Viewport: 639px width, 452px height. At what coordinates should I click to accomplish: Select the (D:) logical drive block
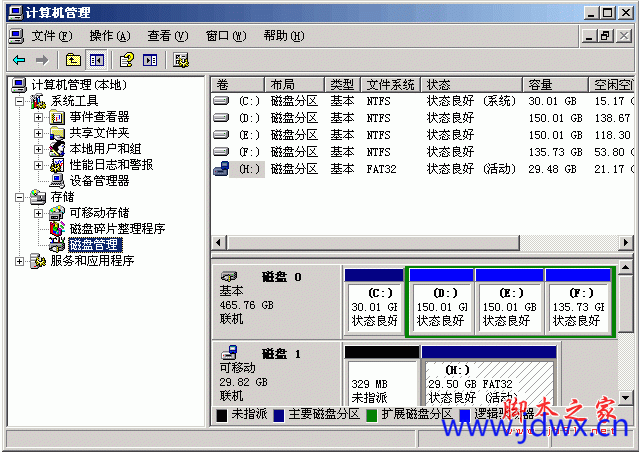442,302
